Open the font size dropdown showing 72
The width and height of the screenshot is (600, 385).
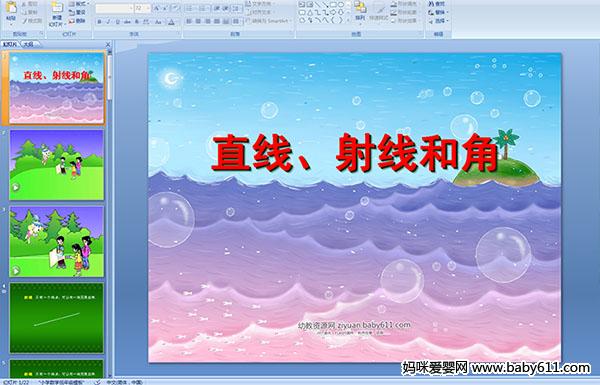coord(142,8)
